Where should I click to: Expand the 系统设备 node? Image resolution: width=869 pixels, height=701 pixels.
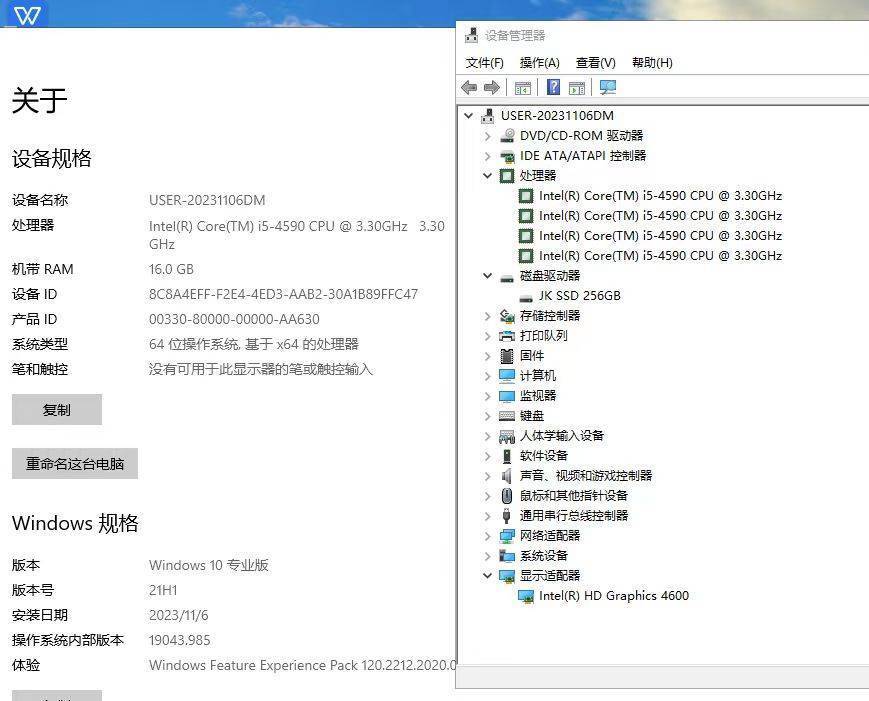click(488, 556)
